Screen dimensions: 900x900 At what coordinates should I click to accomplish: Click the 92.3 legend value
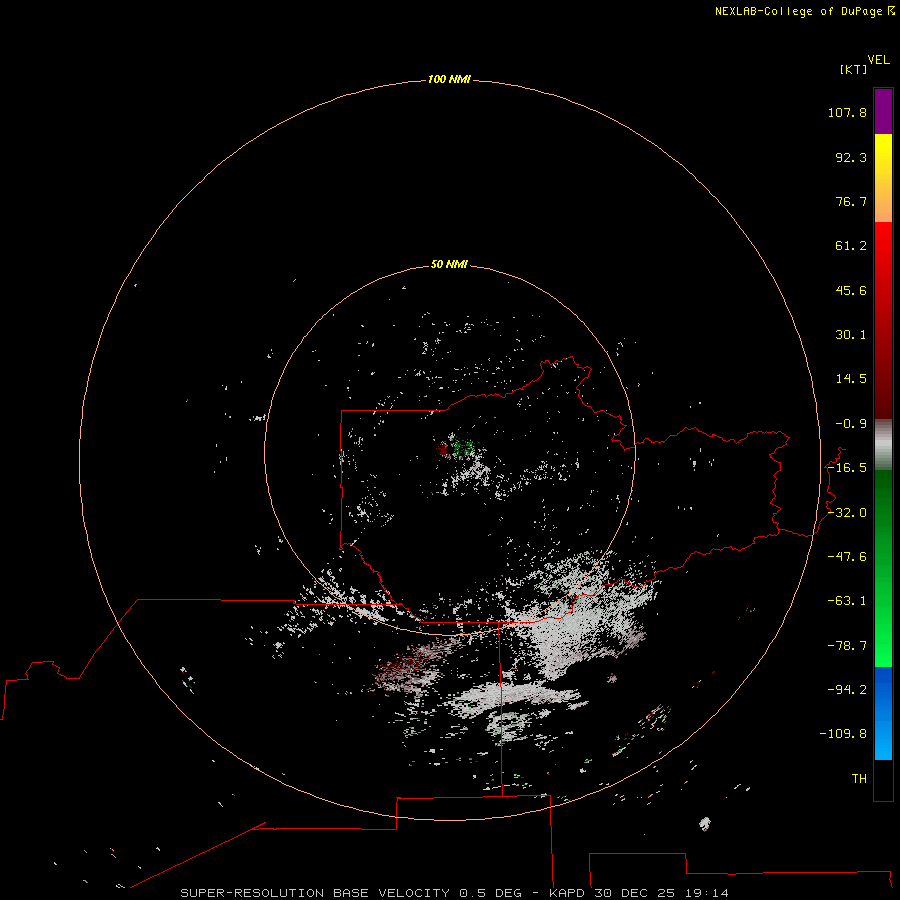coord(851,157)
